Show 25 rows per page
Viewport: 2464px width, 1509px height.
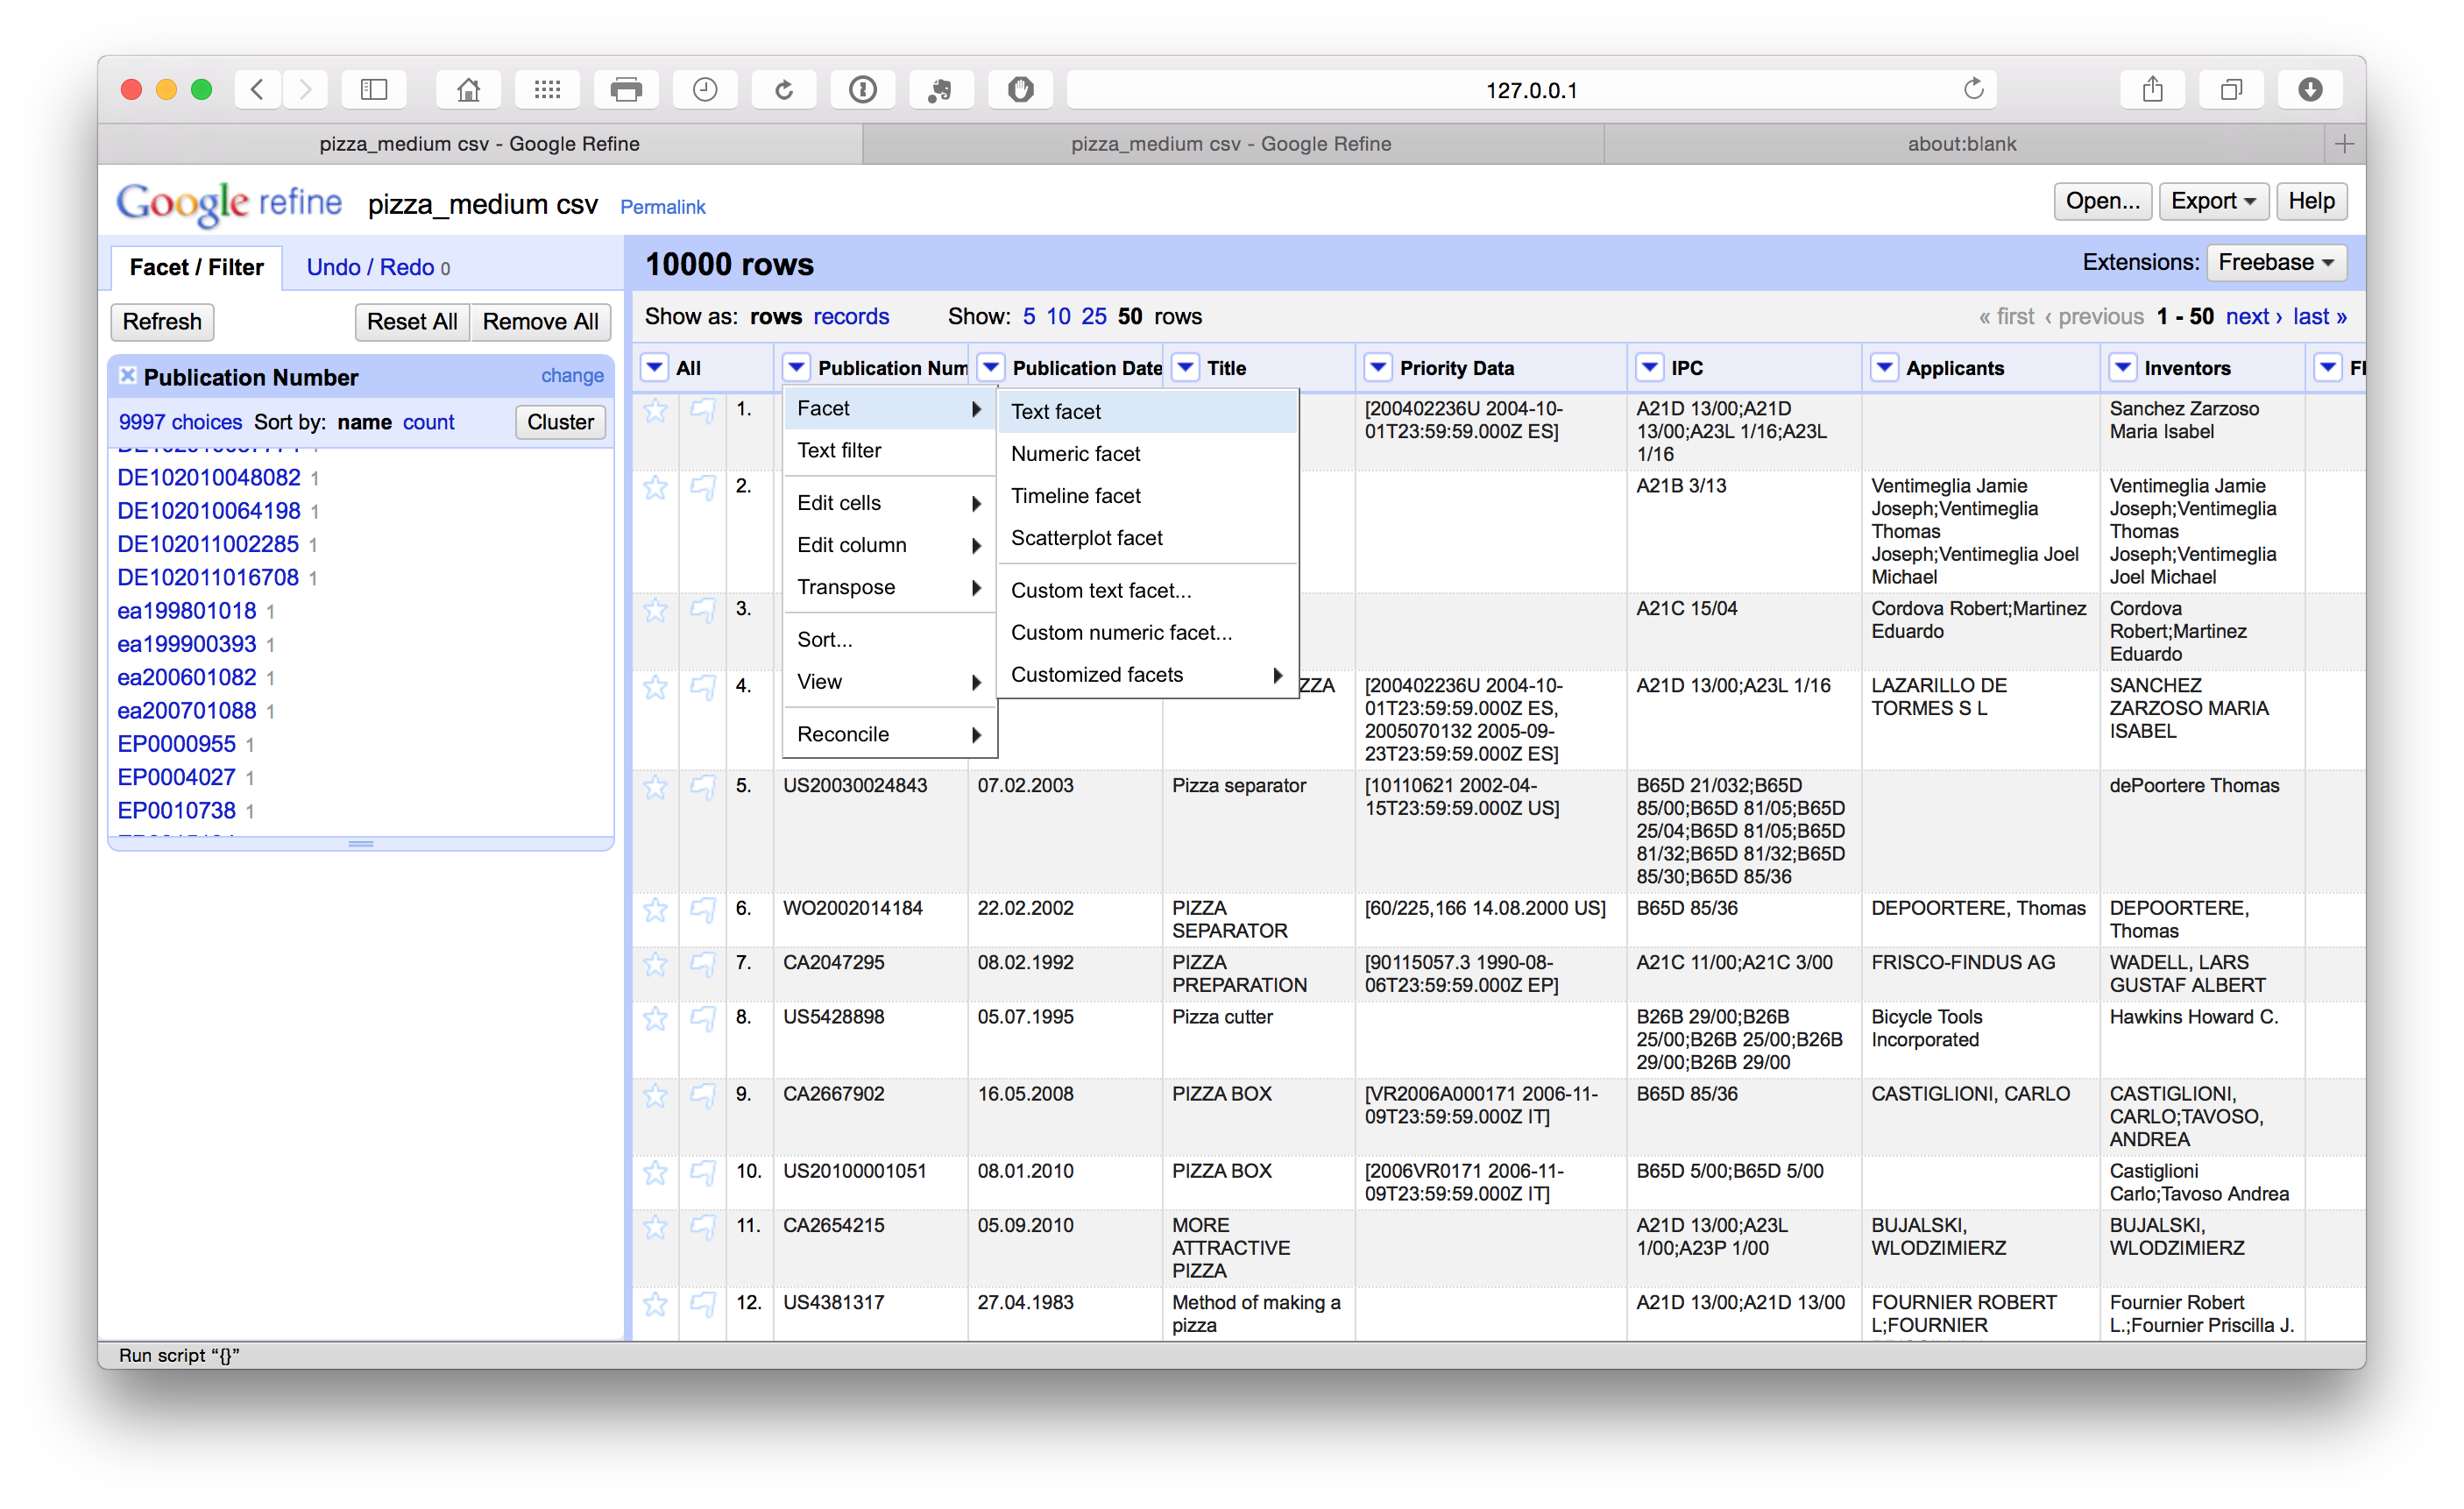click(x=1094, y=316)
